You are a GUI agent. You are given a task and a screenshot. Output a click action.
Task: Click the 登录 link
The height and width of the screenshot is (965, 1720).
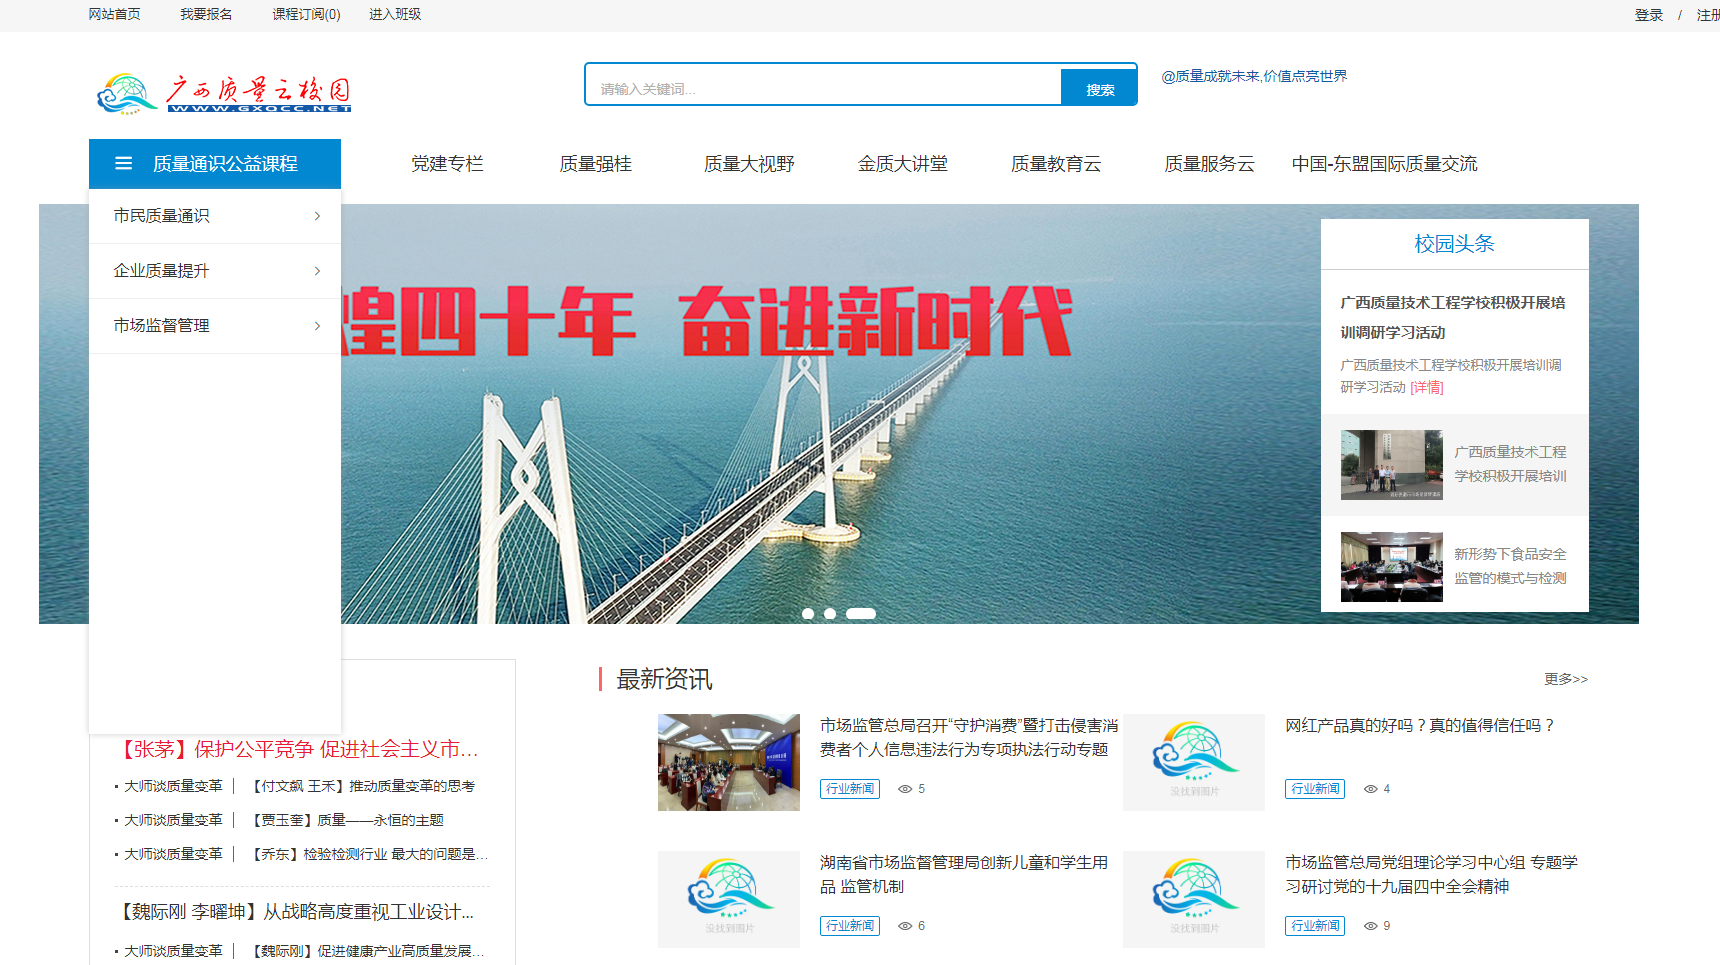coord(1649,15)
